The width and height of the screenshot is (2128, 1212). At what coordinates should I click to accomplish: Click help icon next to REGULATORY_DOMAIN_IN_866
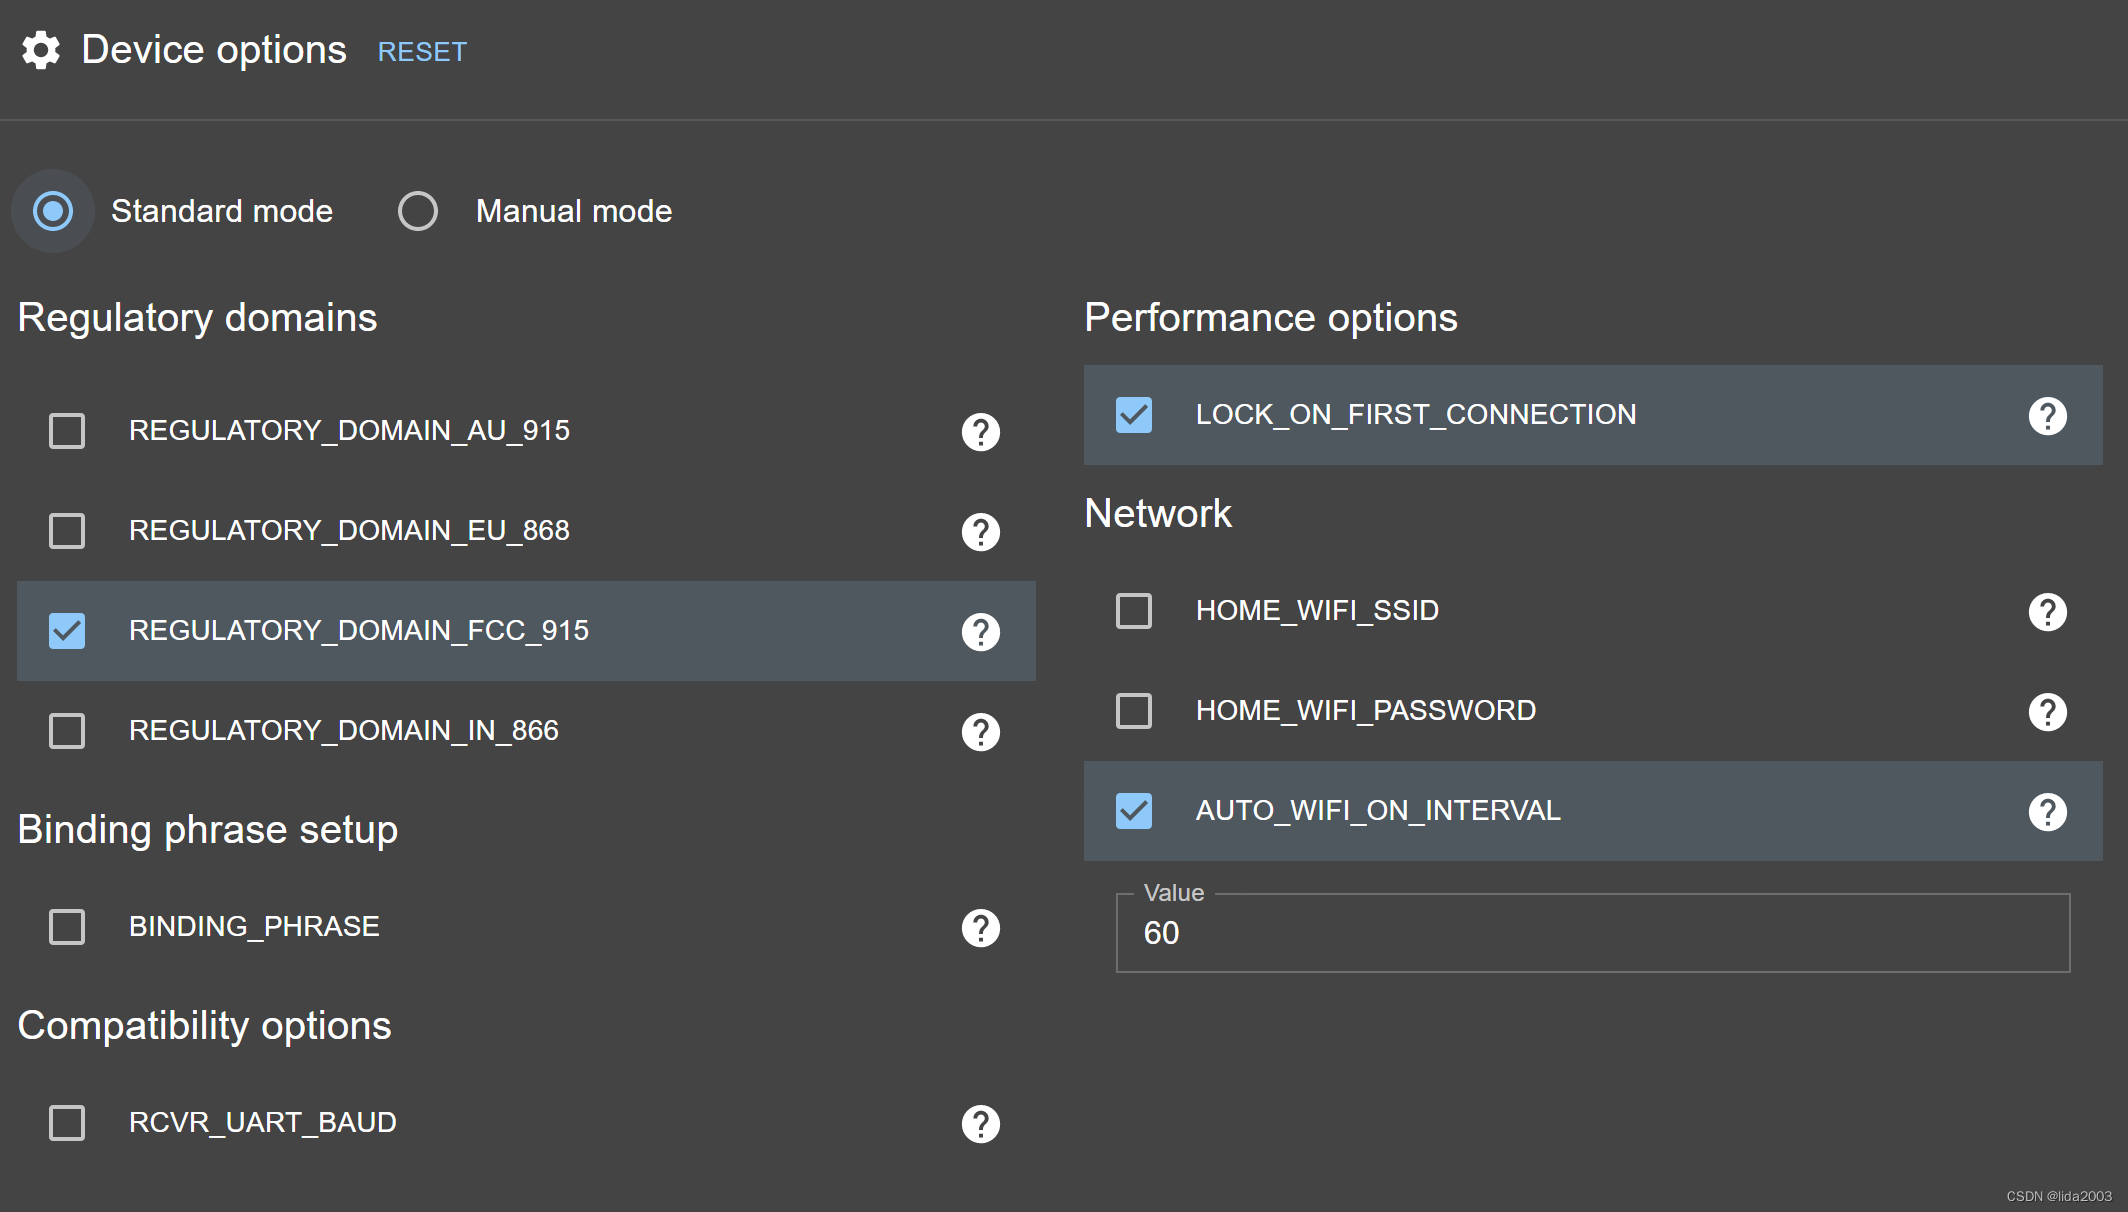[980, 732]
